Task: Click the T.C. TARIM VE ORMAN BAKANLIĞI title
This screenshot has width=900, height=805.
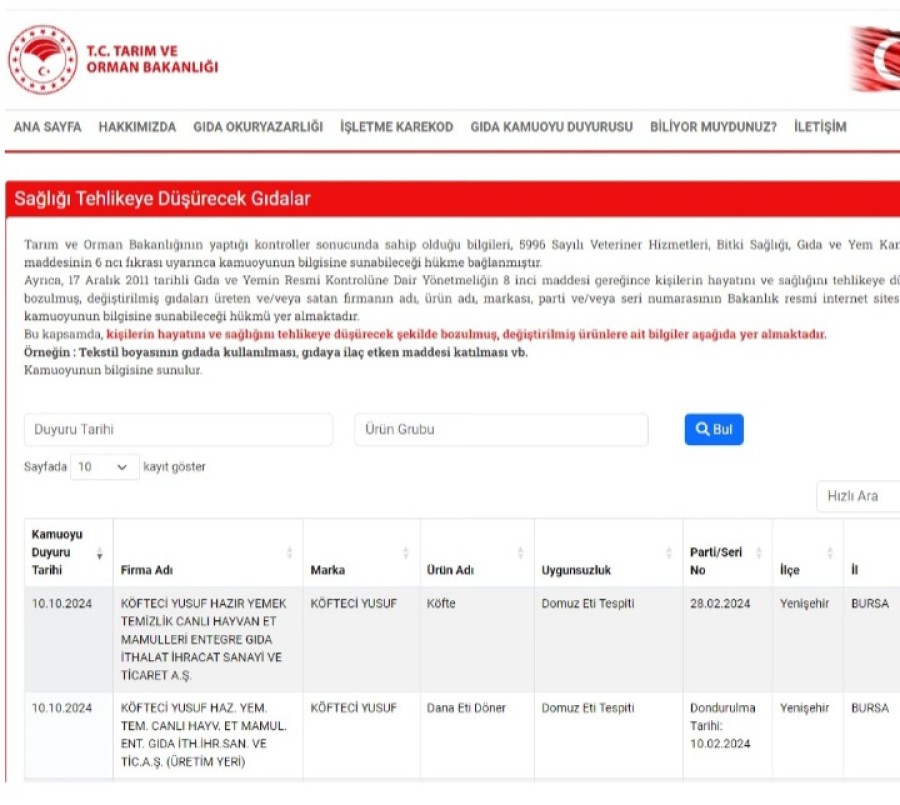Action: pyautogui.click(x=152, y=59)
